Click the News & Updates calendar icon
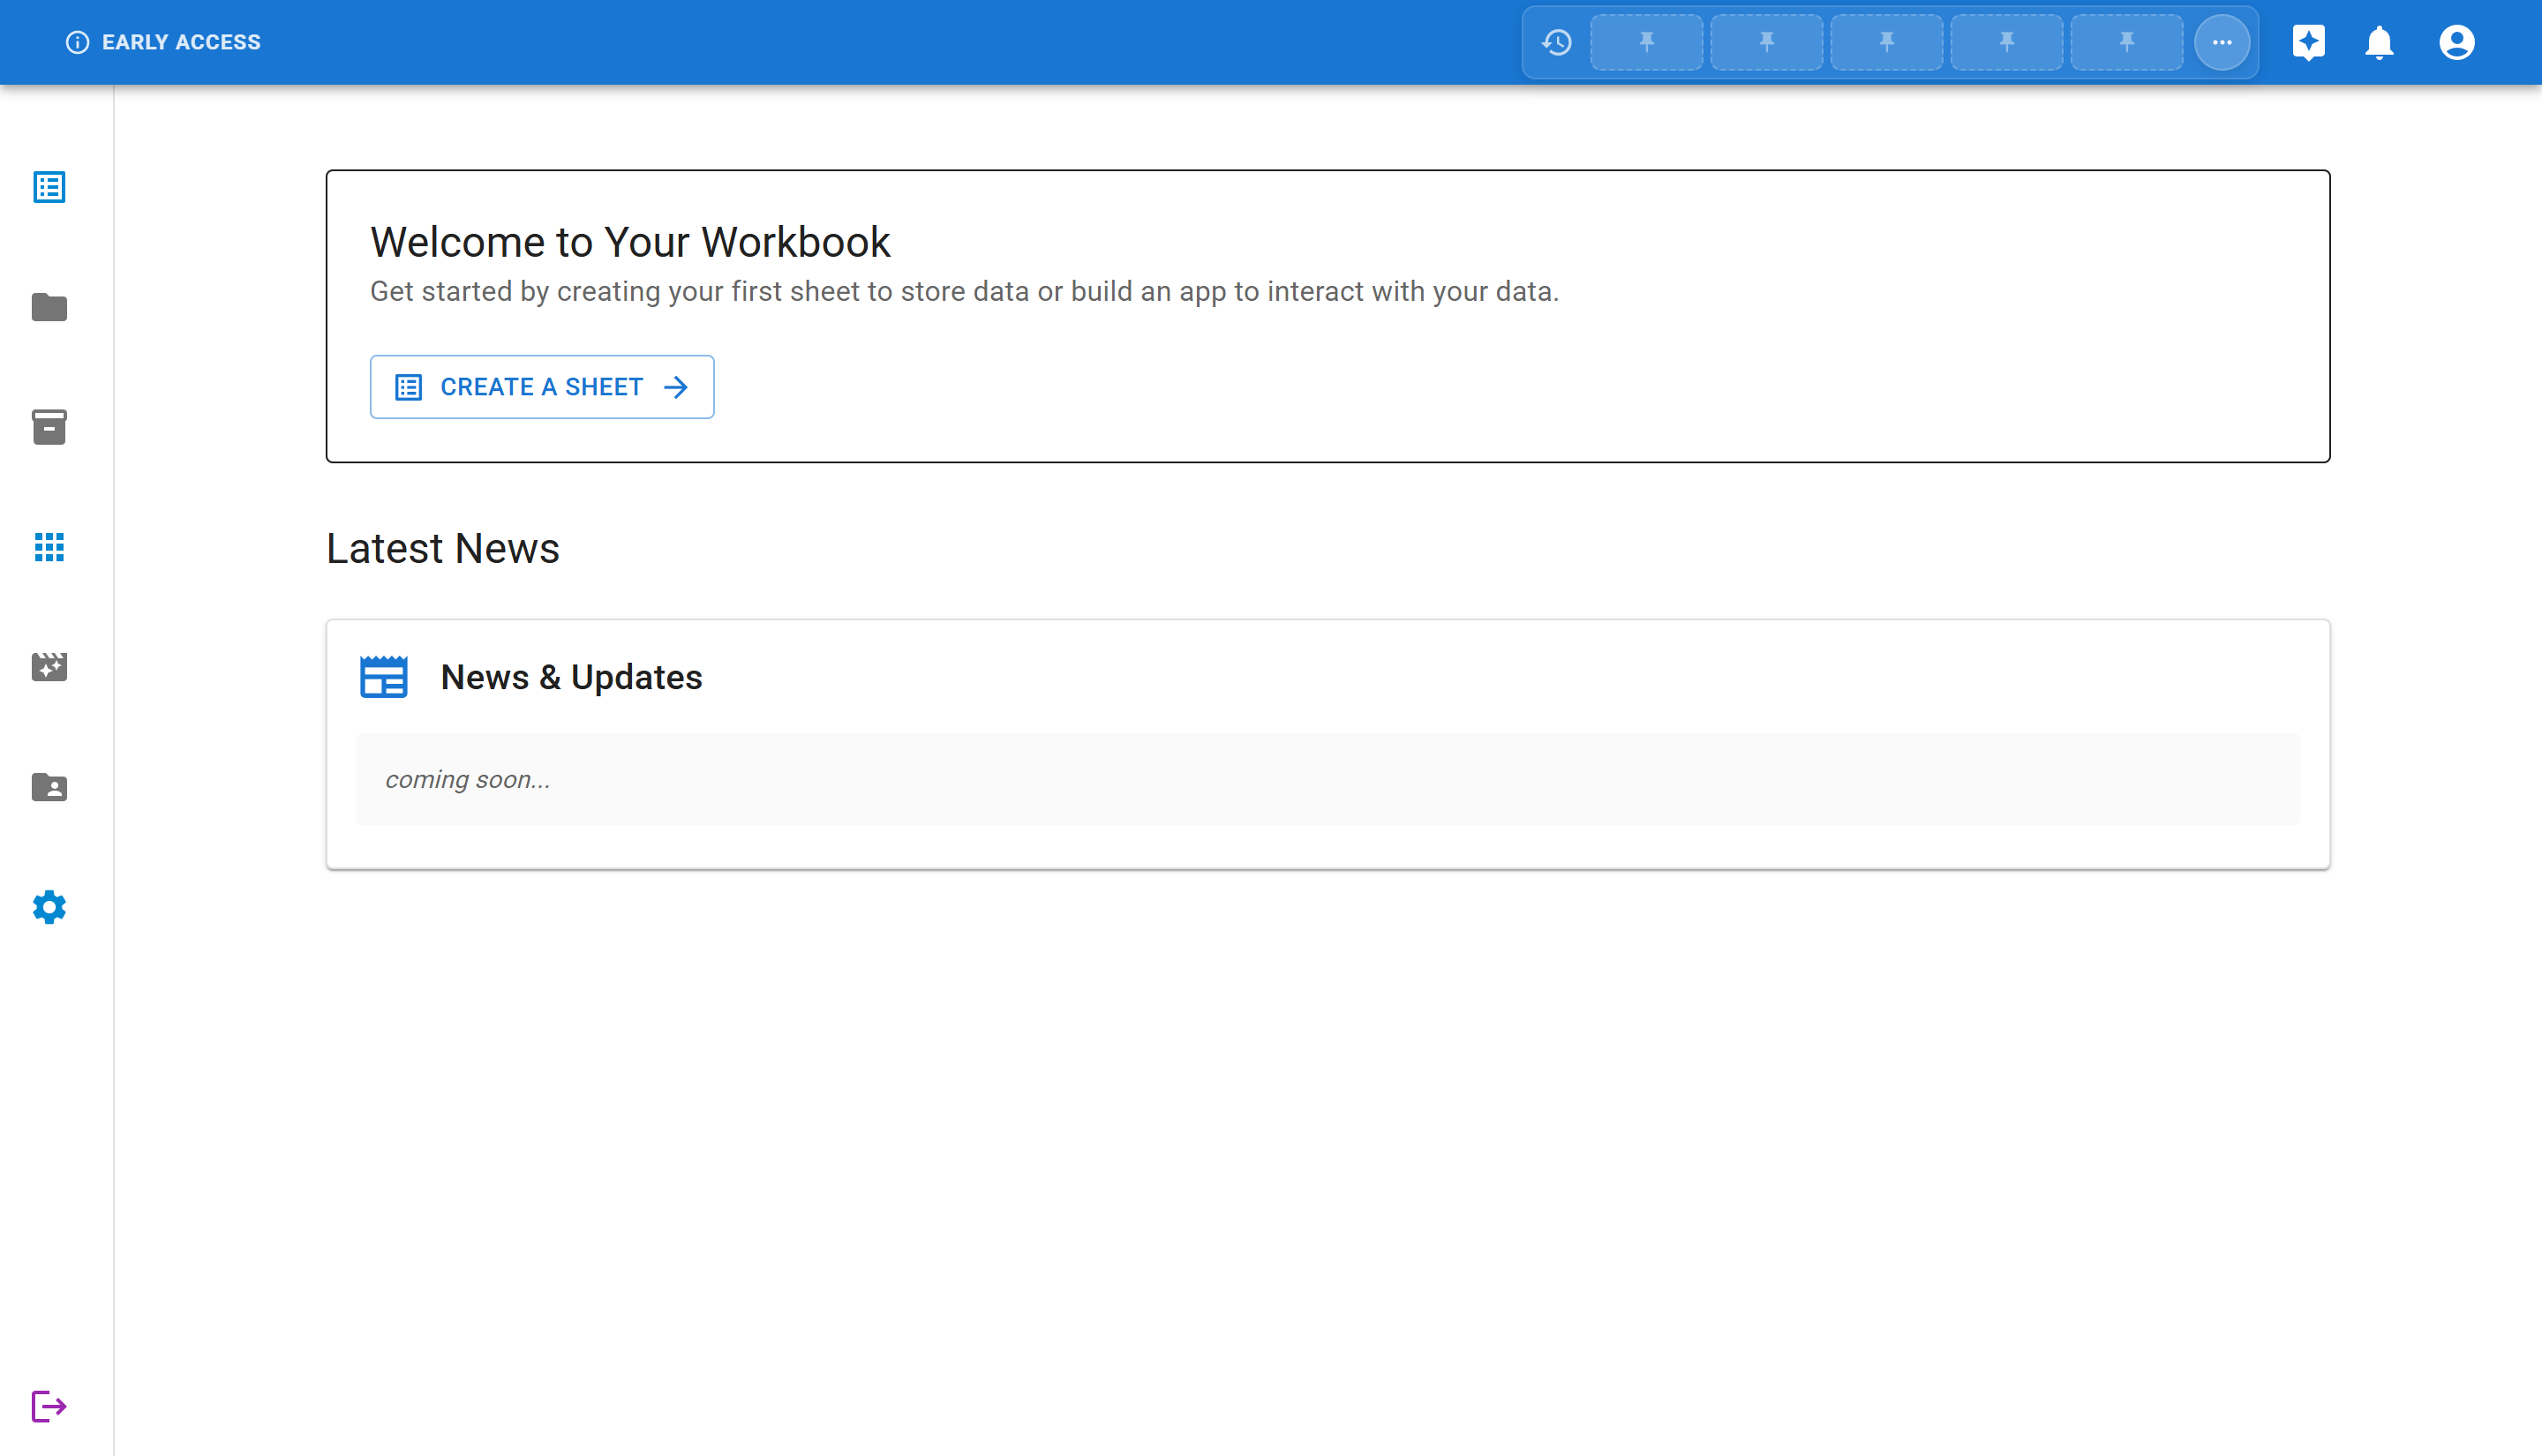The image size is (2542, 1456). [385, 675]
